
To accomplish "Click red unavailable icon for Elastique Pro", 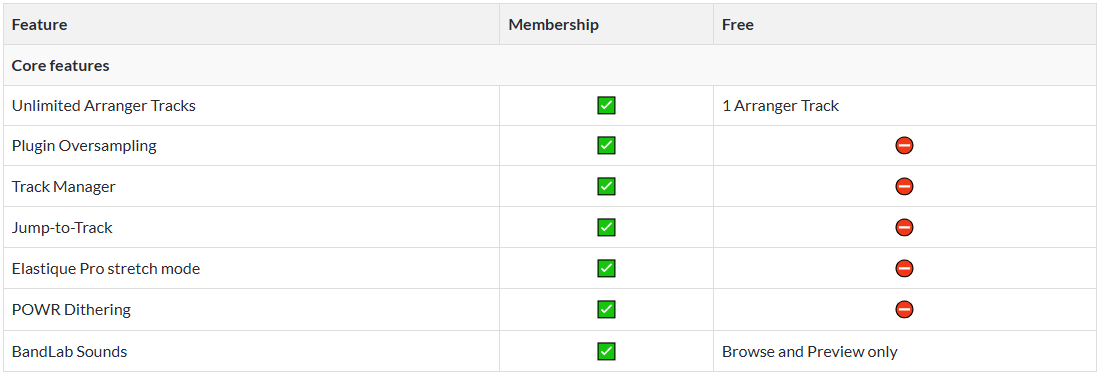I will pyautogui.click(x=904, y=268).
